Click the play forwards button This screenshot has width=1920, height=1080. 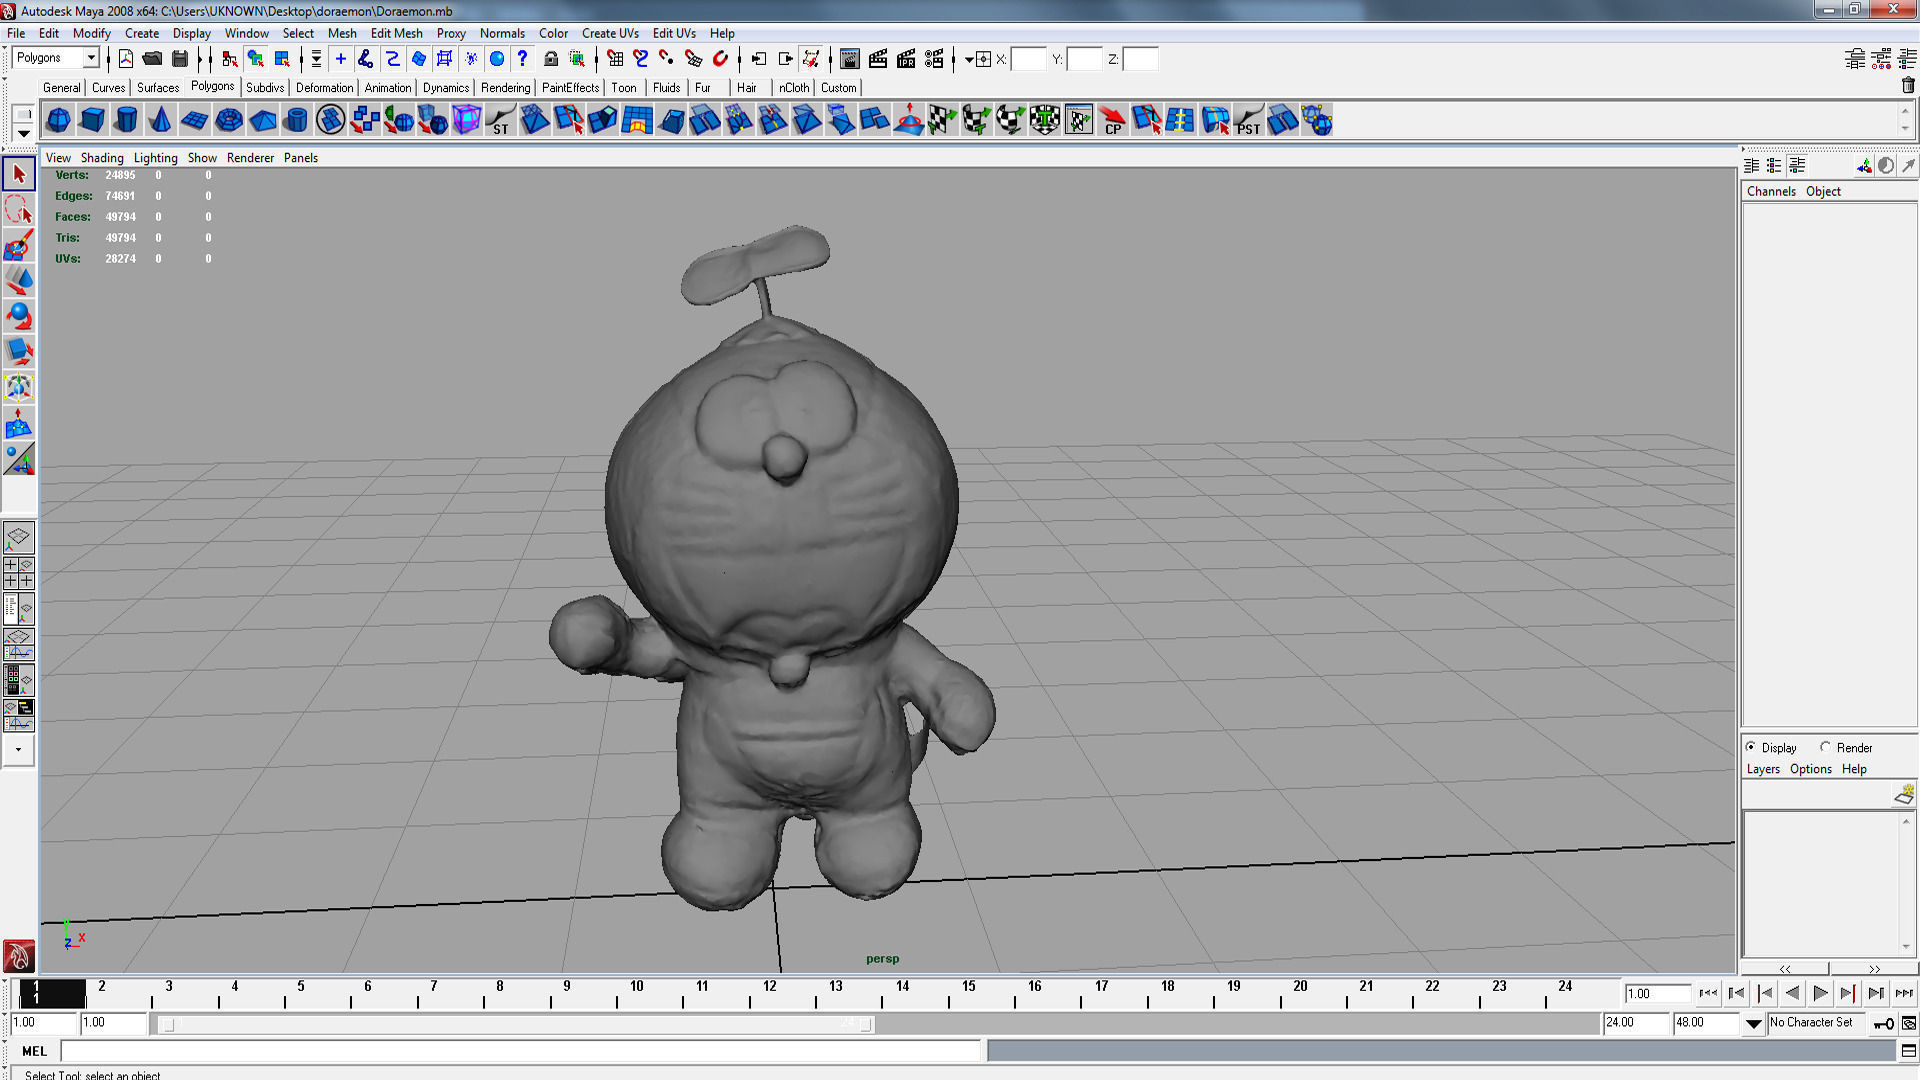1820,993
